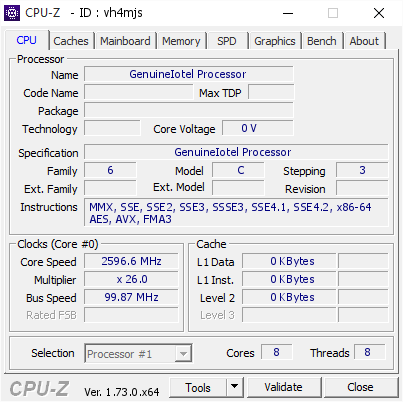Click the empty Package field
This screenshot has width=403, height=402.
pos(189,110)
